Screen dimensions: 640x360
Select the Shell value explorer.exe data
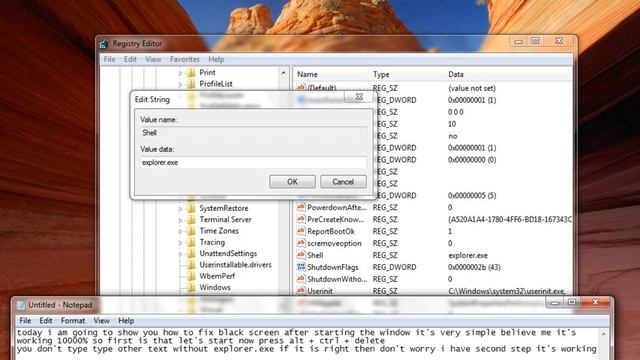click(468, 256)
